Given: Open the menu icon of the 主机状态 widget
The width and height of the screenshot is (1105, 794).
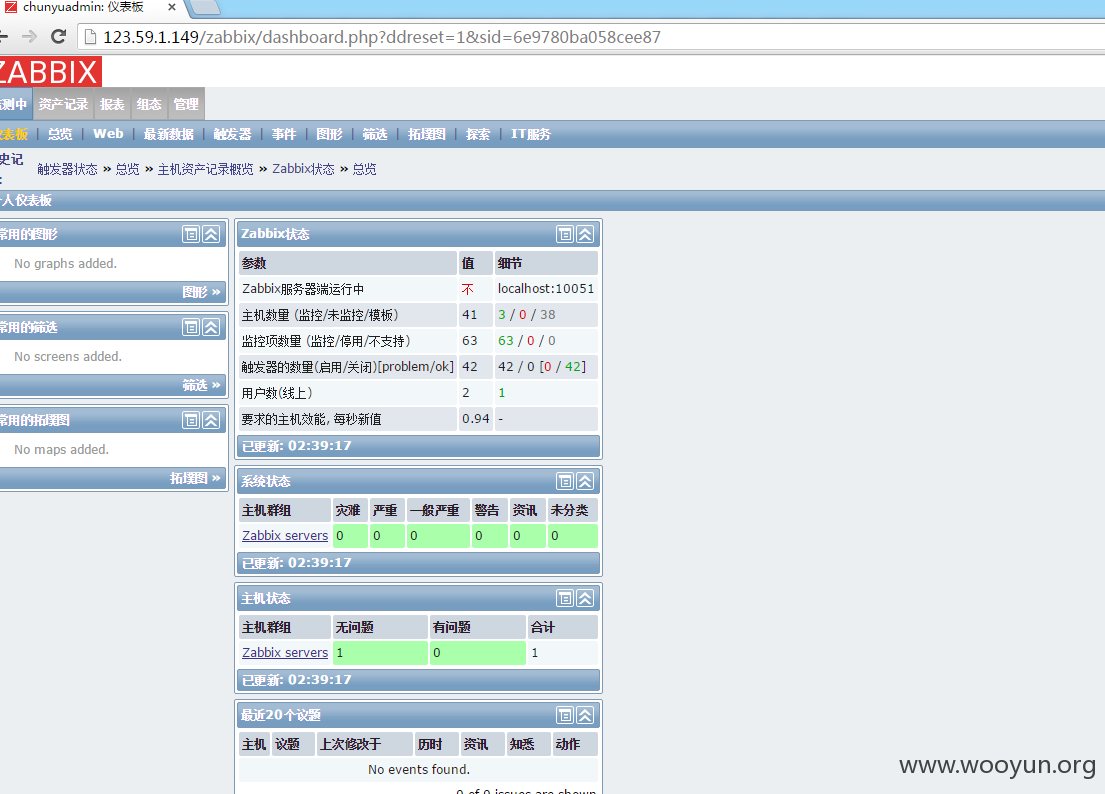Looking at the screenshot, I should (x=565, y=598).
